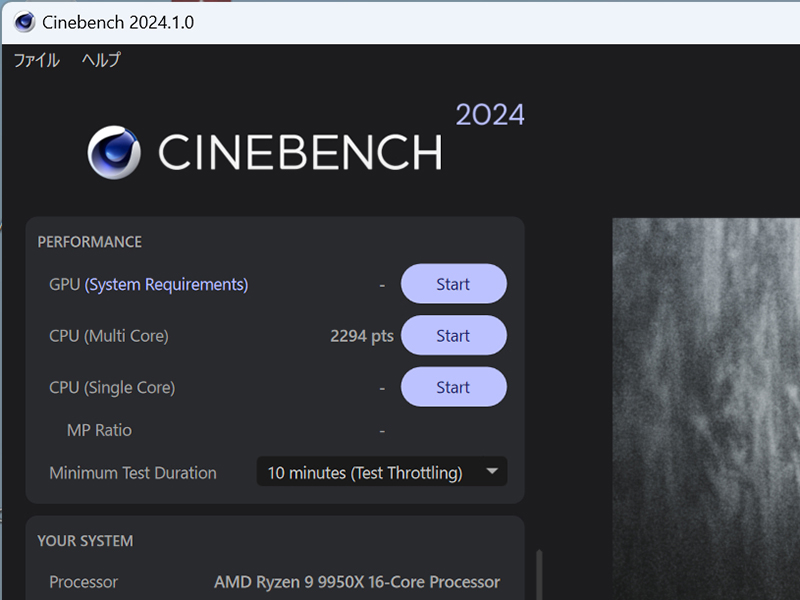Screen dimensions: 800x600
Task: Open the Minimum Test Duration dropdown
Action: click(x=382, y=472)
